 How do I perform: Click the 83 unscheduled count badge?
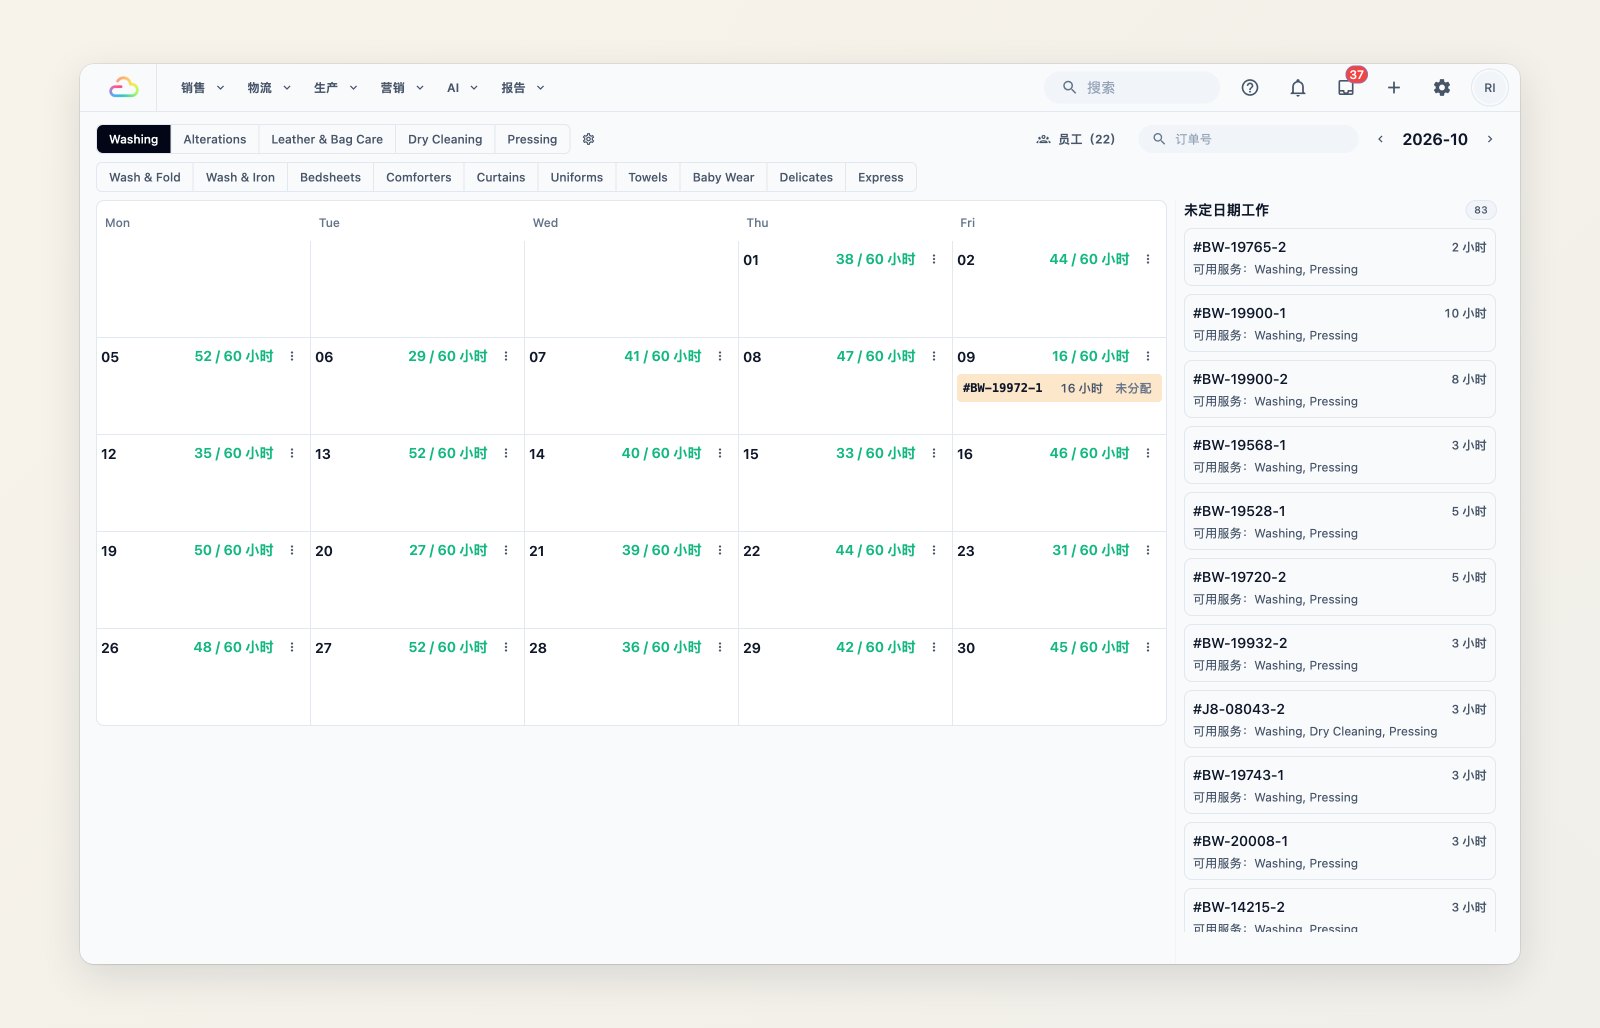click(1481, 210)
